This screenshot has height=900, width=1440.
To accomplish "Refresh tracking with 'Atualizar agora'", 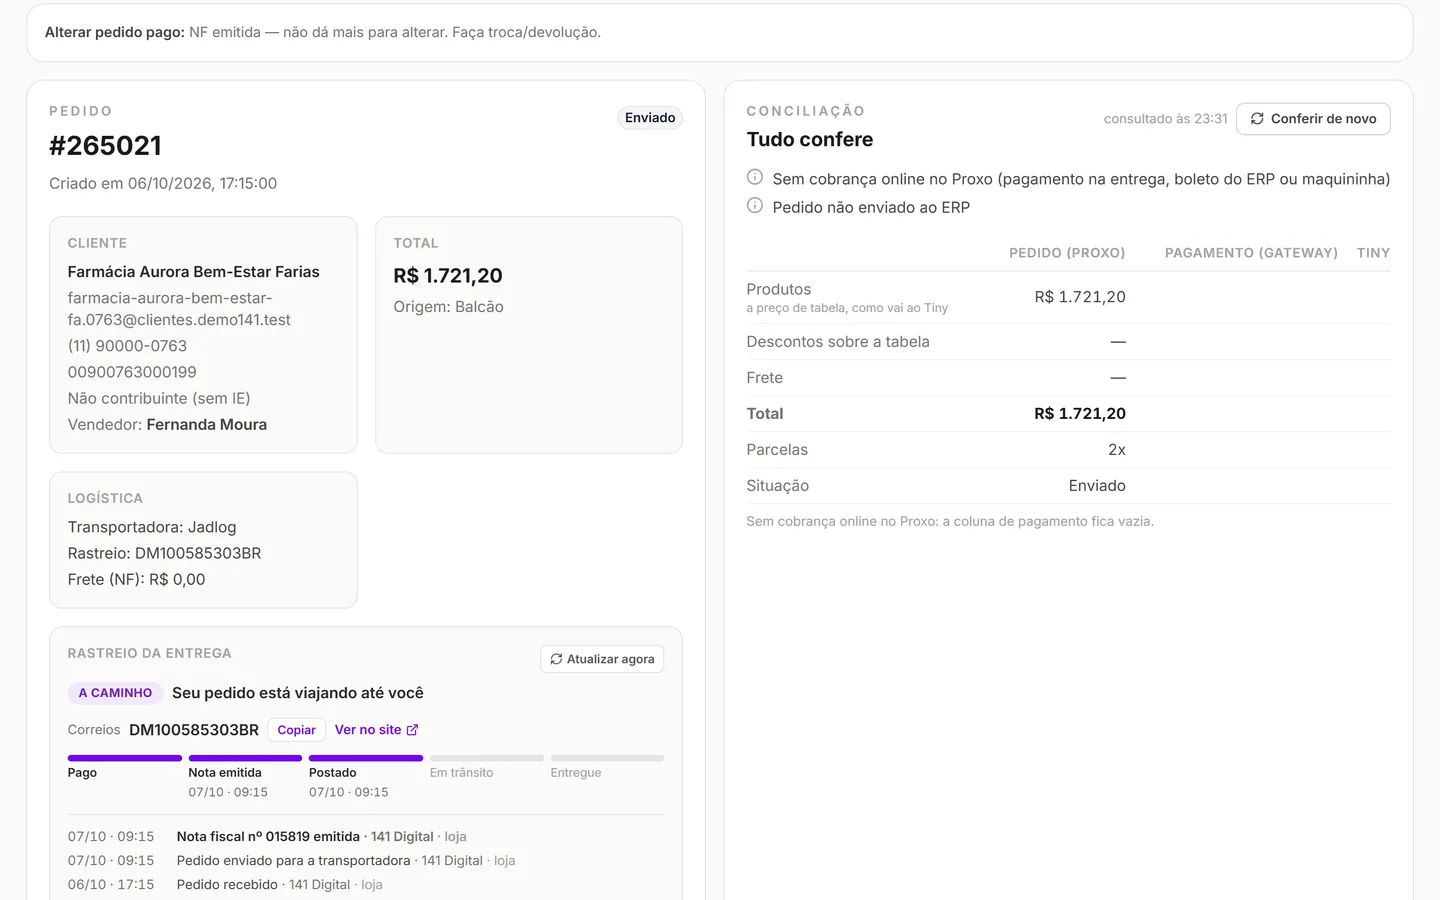I will (x=602, y=659).
